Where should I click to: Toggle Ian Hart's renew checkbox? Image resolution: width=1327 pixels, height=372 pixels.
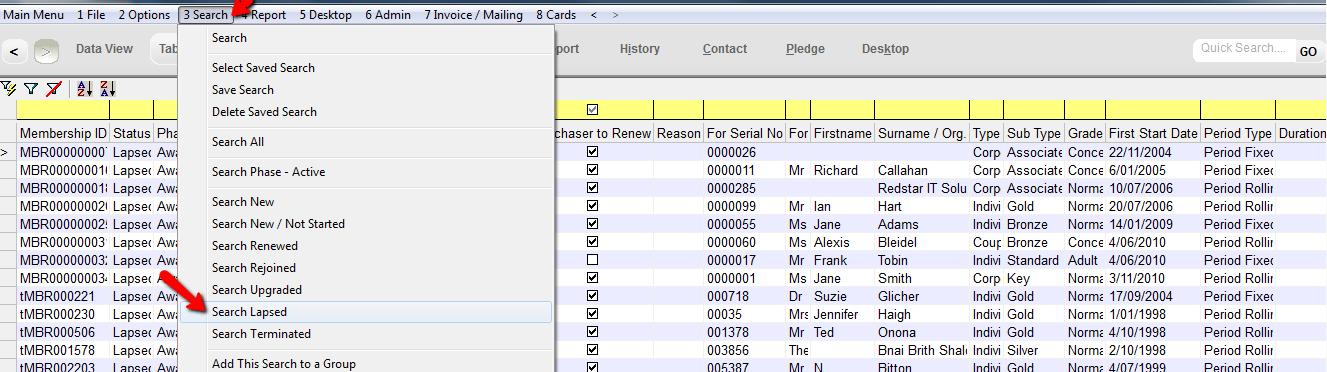[593, 206]
